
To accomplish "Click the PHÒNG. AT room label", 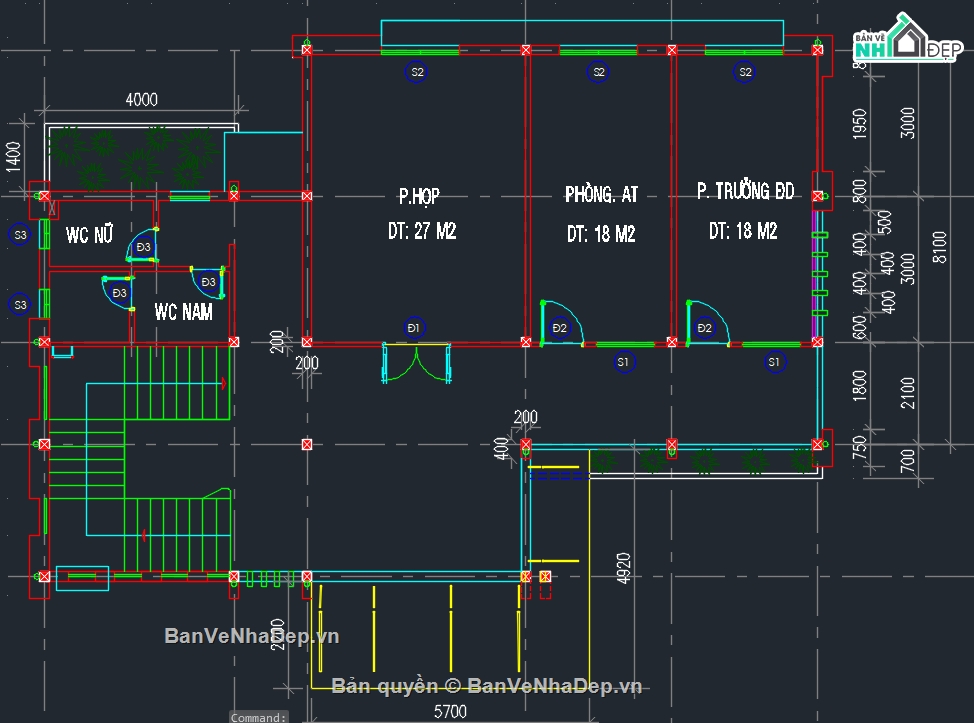I will (x=600, y=194).
